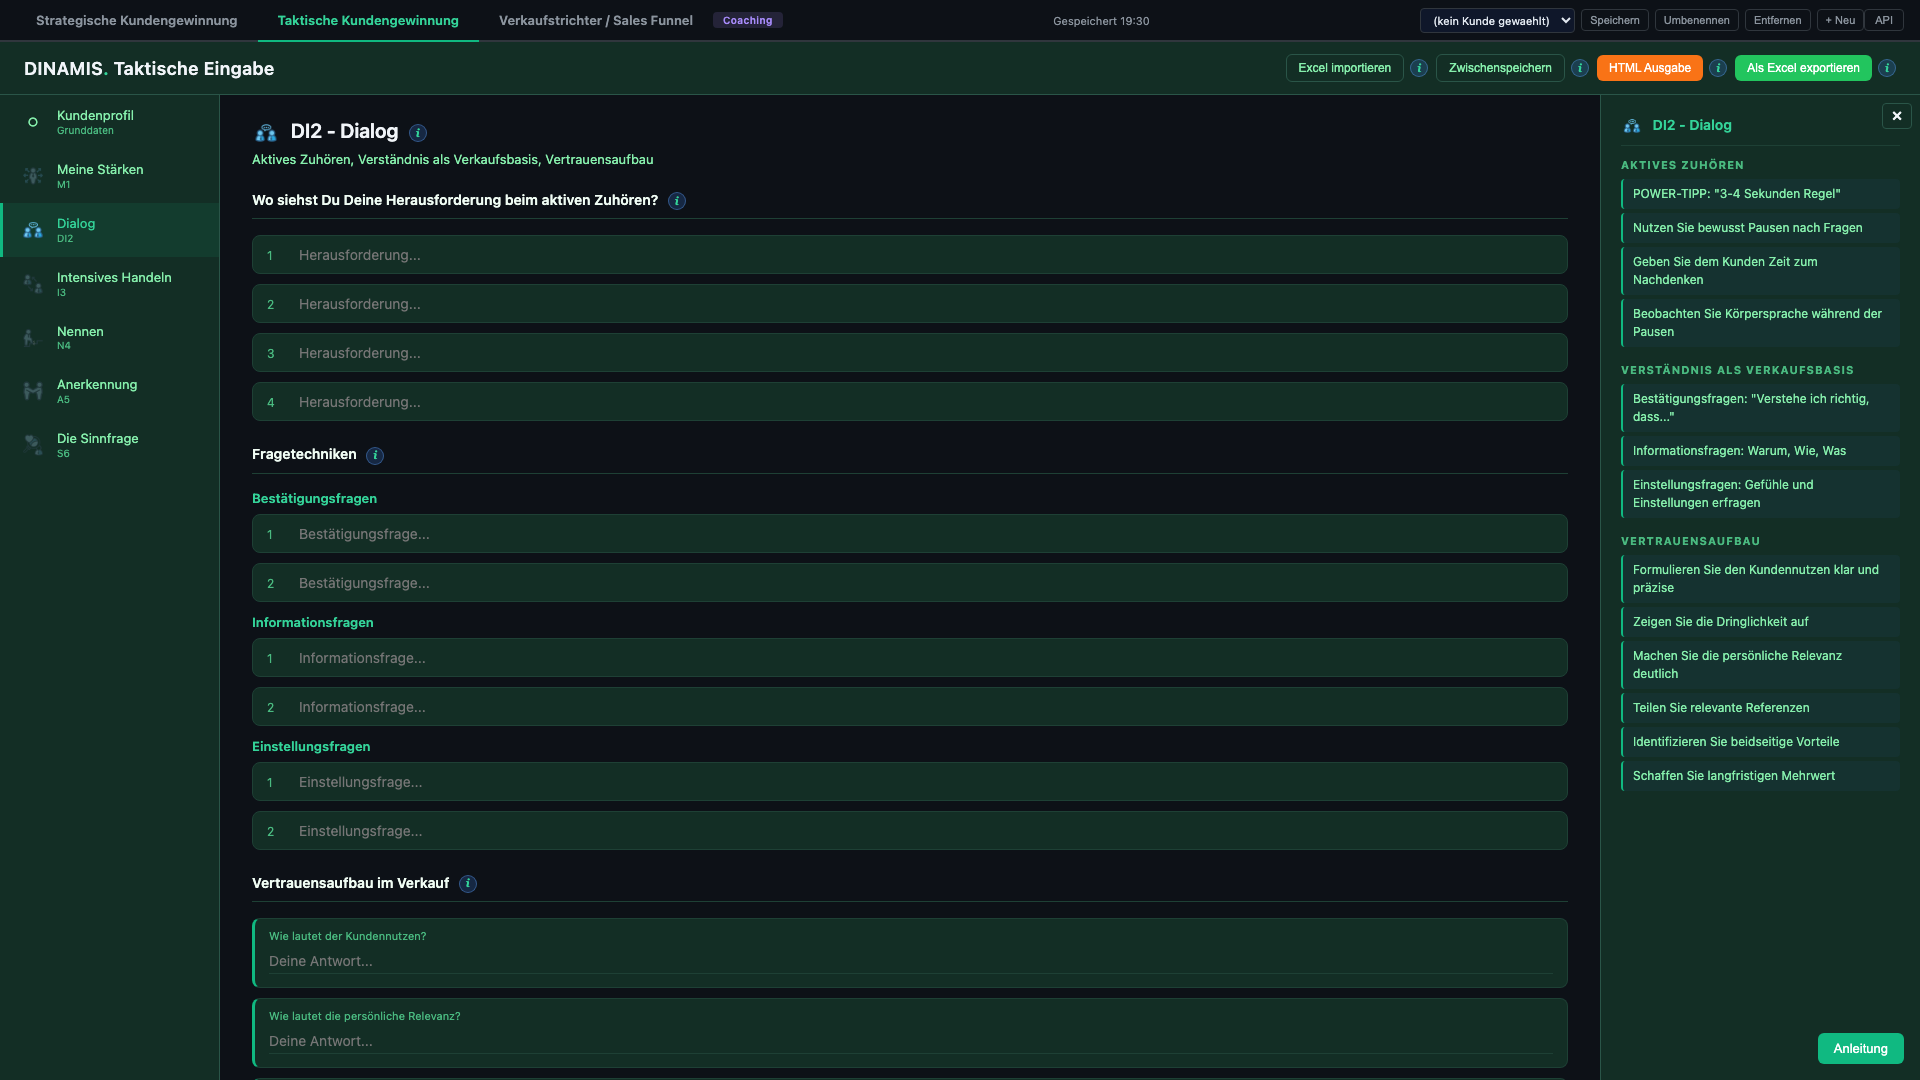
Task: Close the DI2 - Dialog help panel
Action: point(1896,116)
